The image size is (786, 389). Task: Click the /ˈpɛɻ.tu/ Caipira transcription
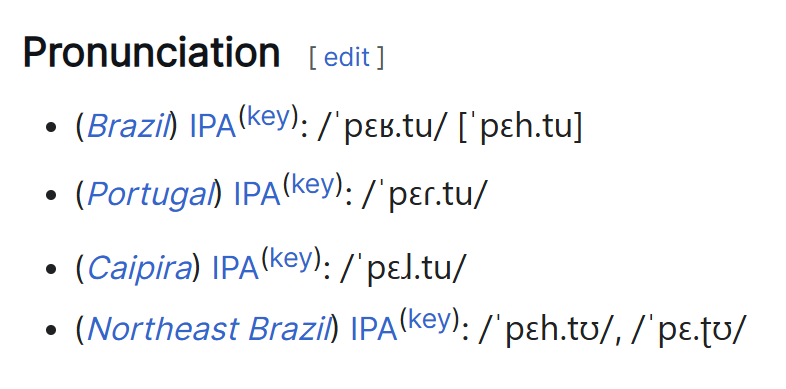click(403, 270)
